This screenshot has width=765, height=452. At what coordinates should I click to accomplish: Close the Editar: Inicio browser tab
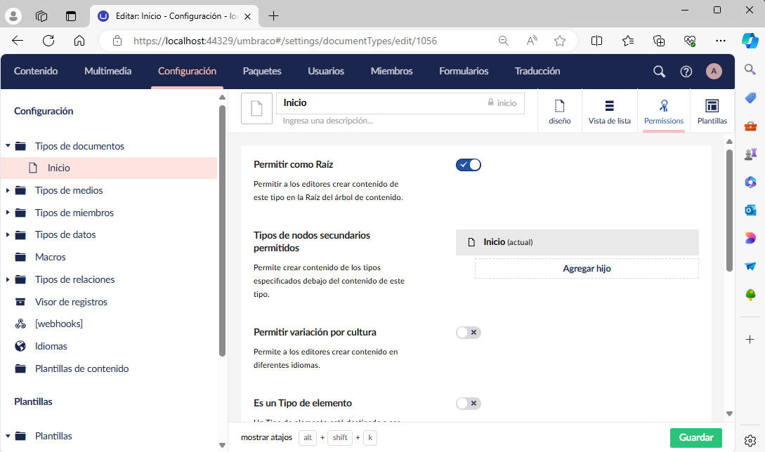click(x=247, y=16)
